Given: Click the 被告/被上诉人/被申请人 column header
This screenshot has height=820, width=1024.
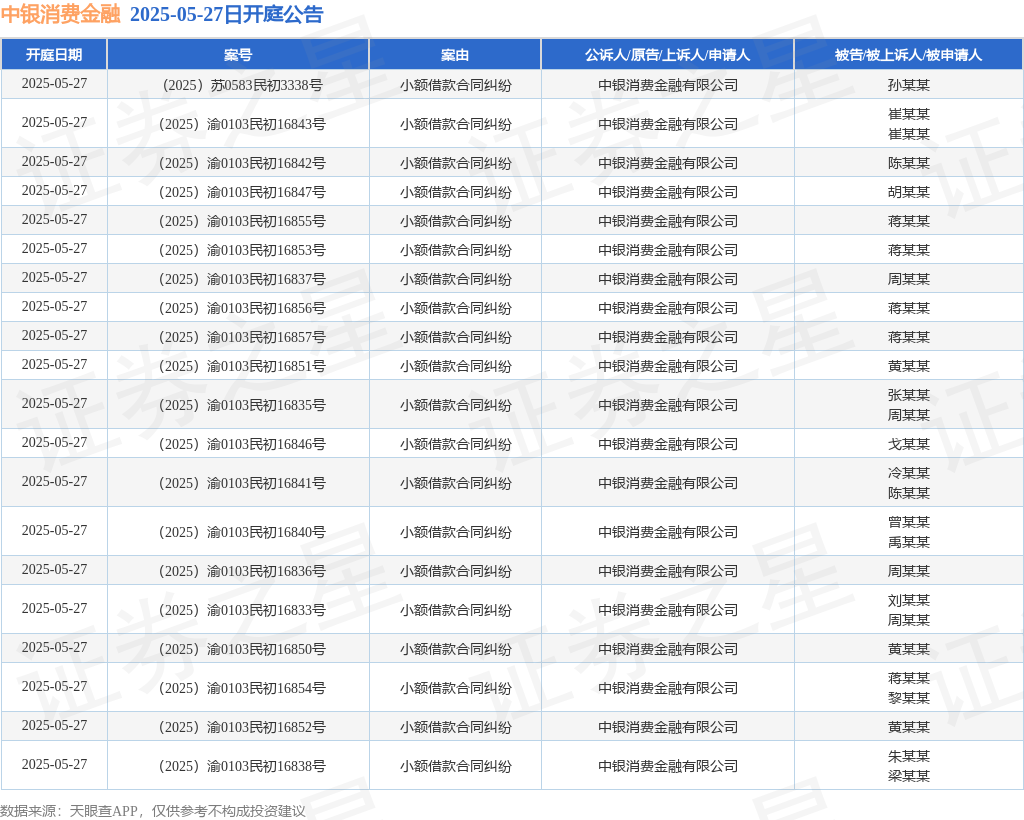Looking at the screenshot, I should tap(908, 55).
